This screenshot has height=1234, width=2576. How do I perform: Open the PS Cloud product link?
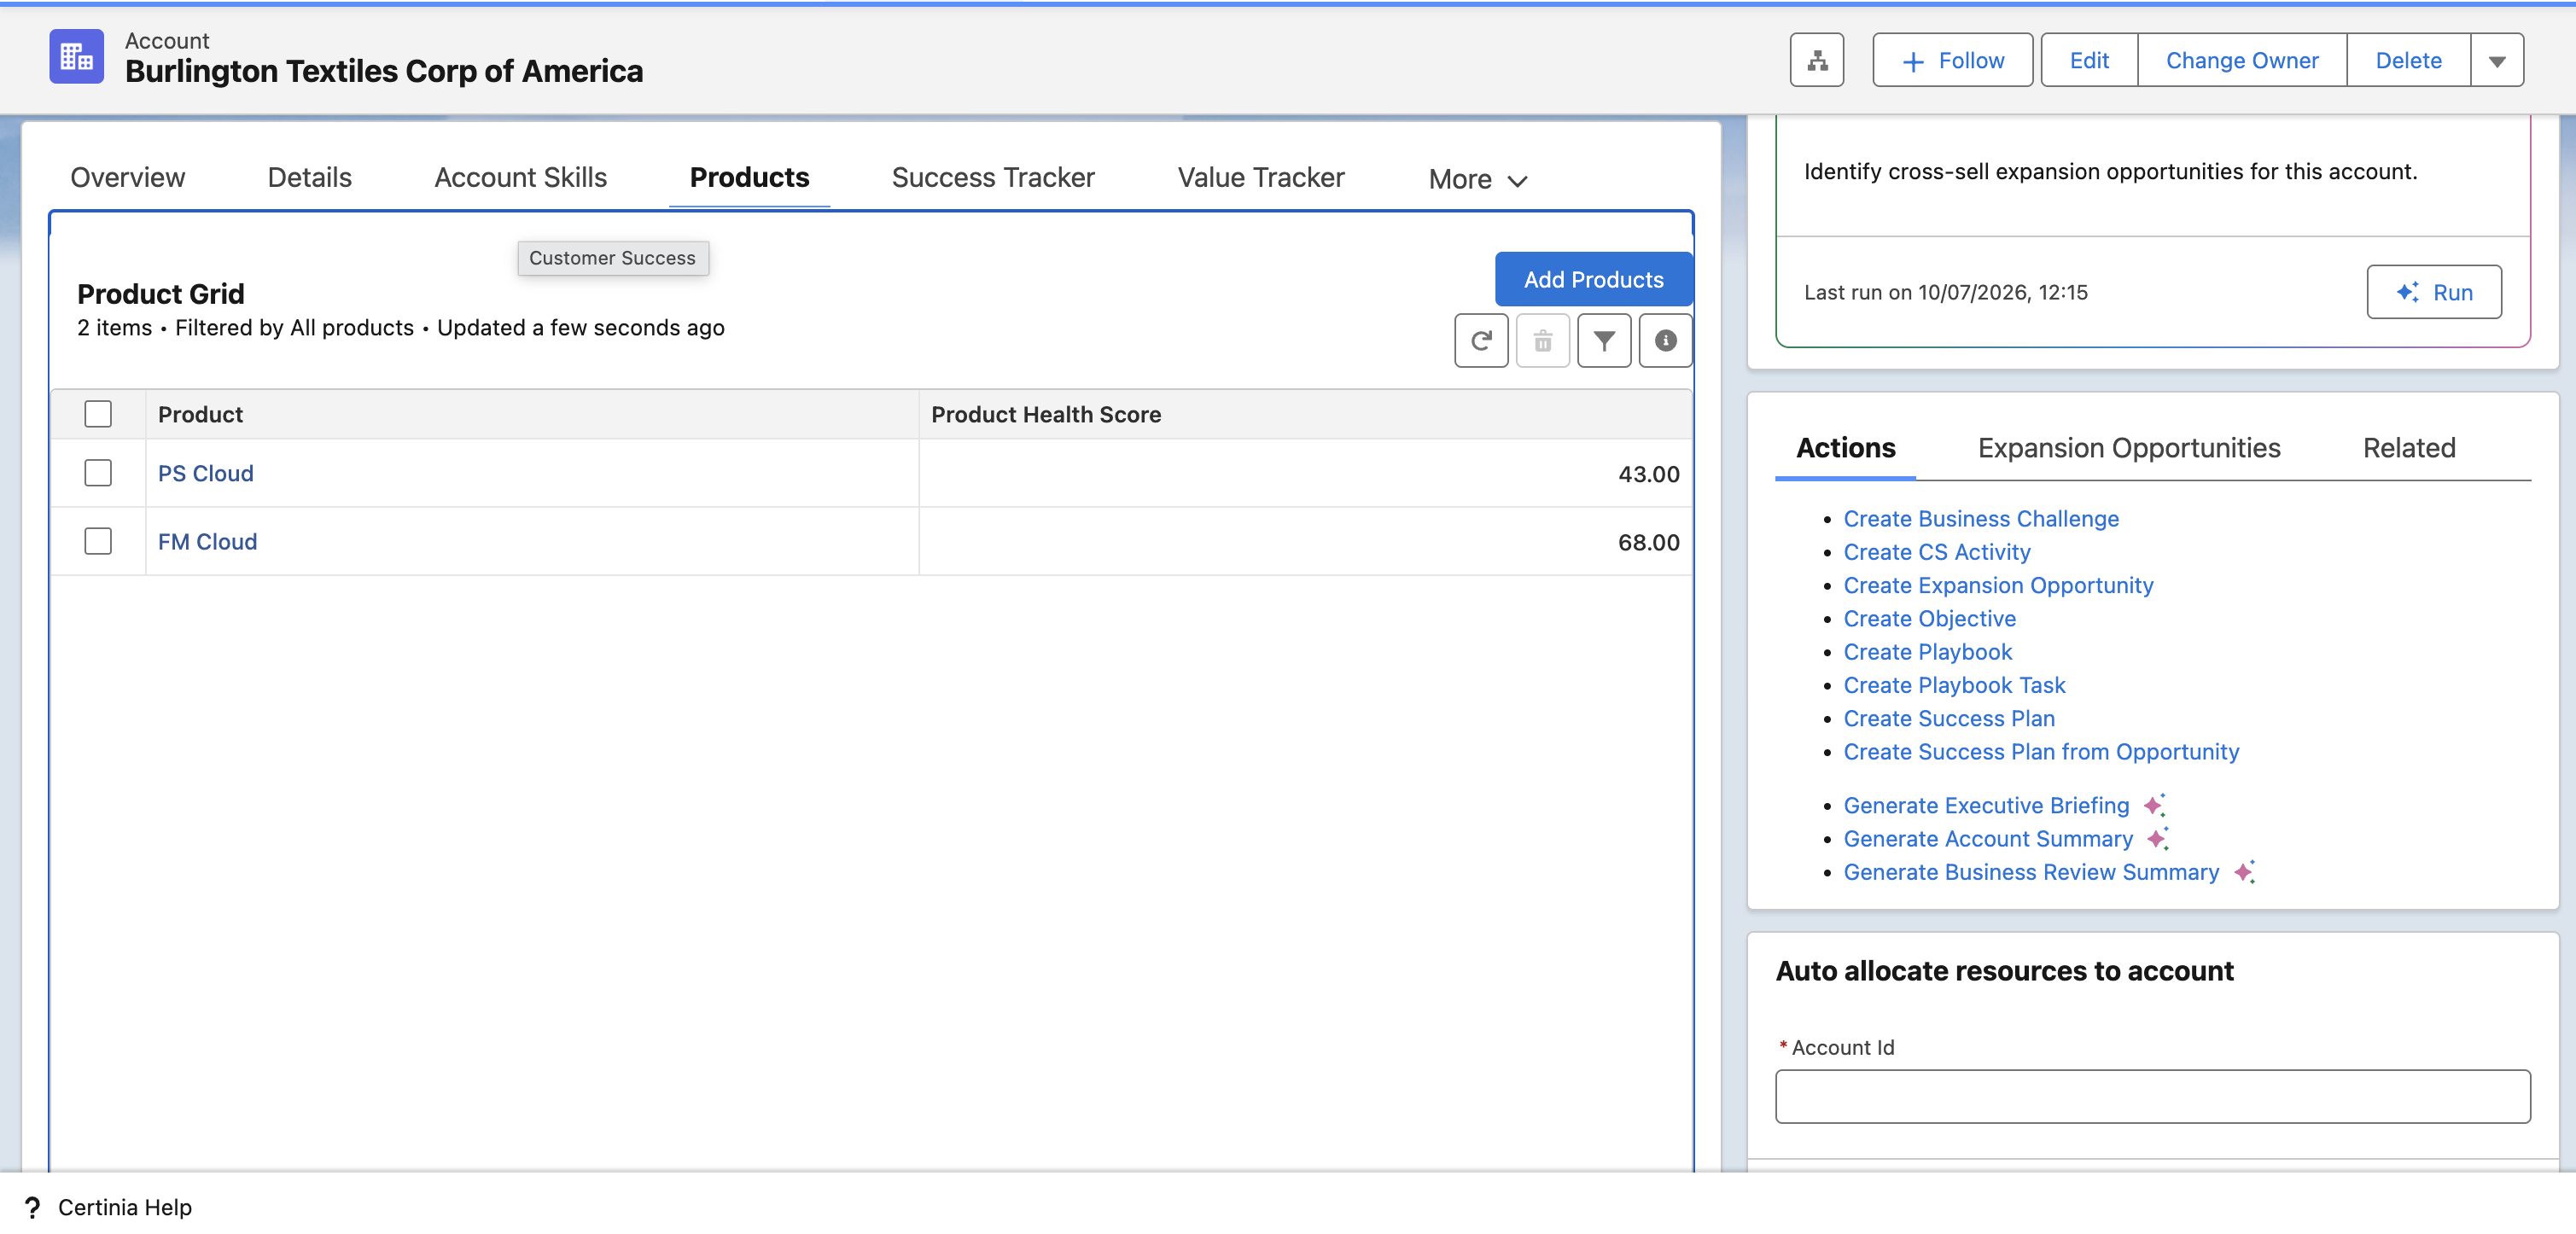205,473
